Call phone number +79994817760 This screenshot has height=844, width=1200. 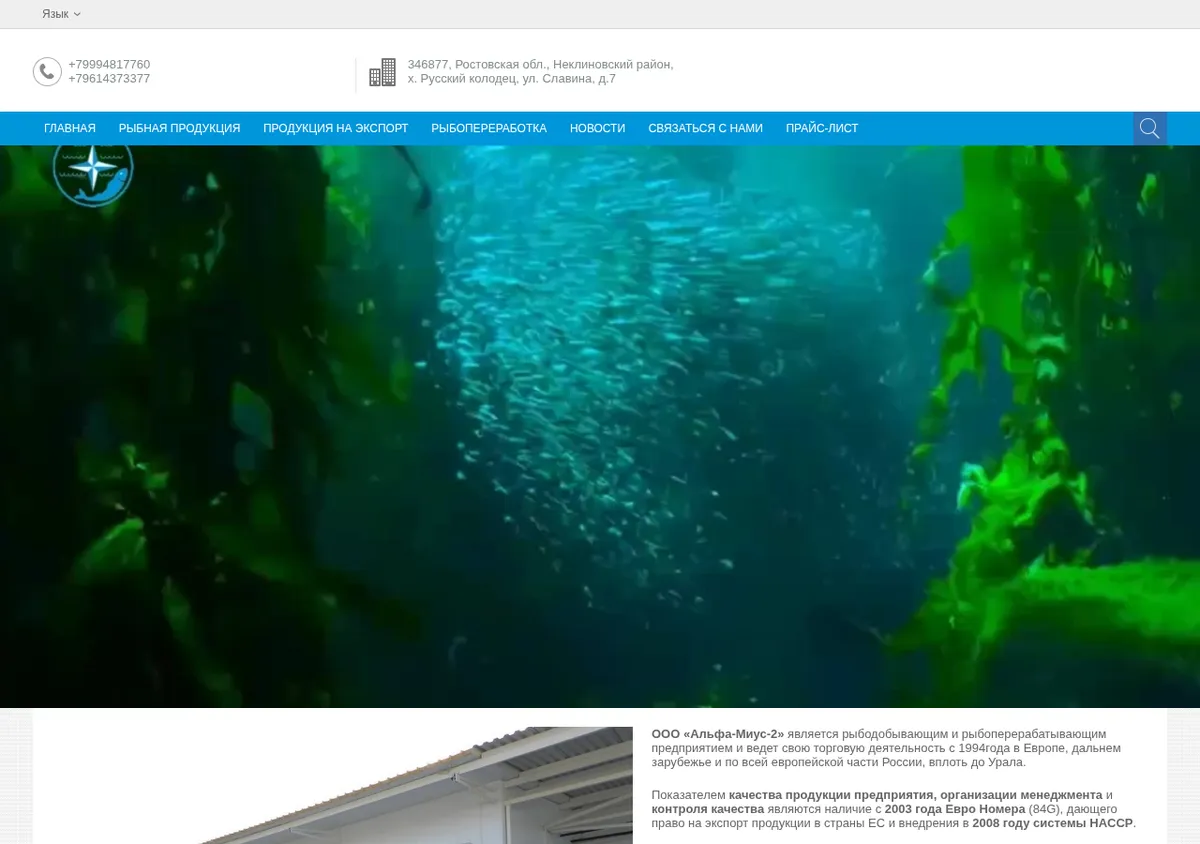pyautogui.click(x=109, y=64)
